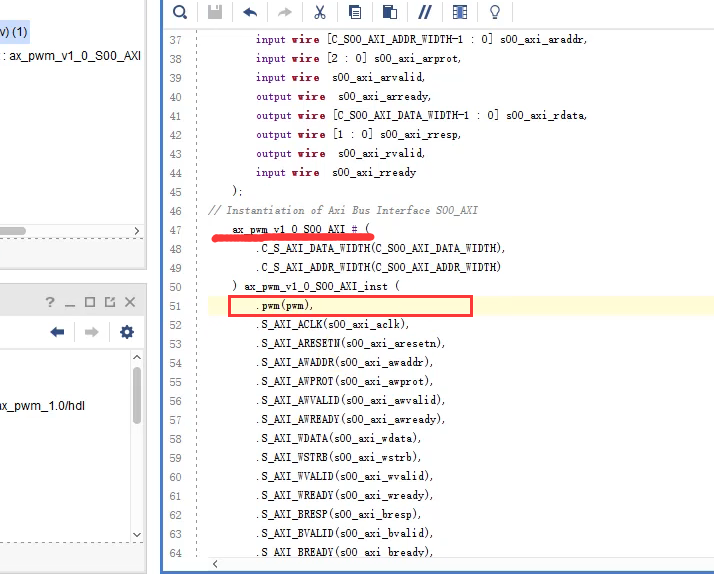
Task: Cut selection with the scissors icon
Action: (x=320, y=12)
